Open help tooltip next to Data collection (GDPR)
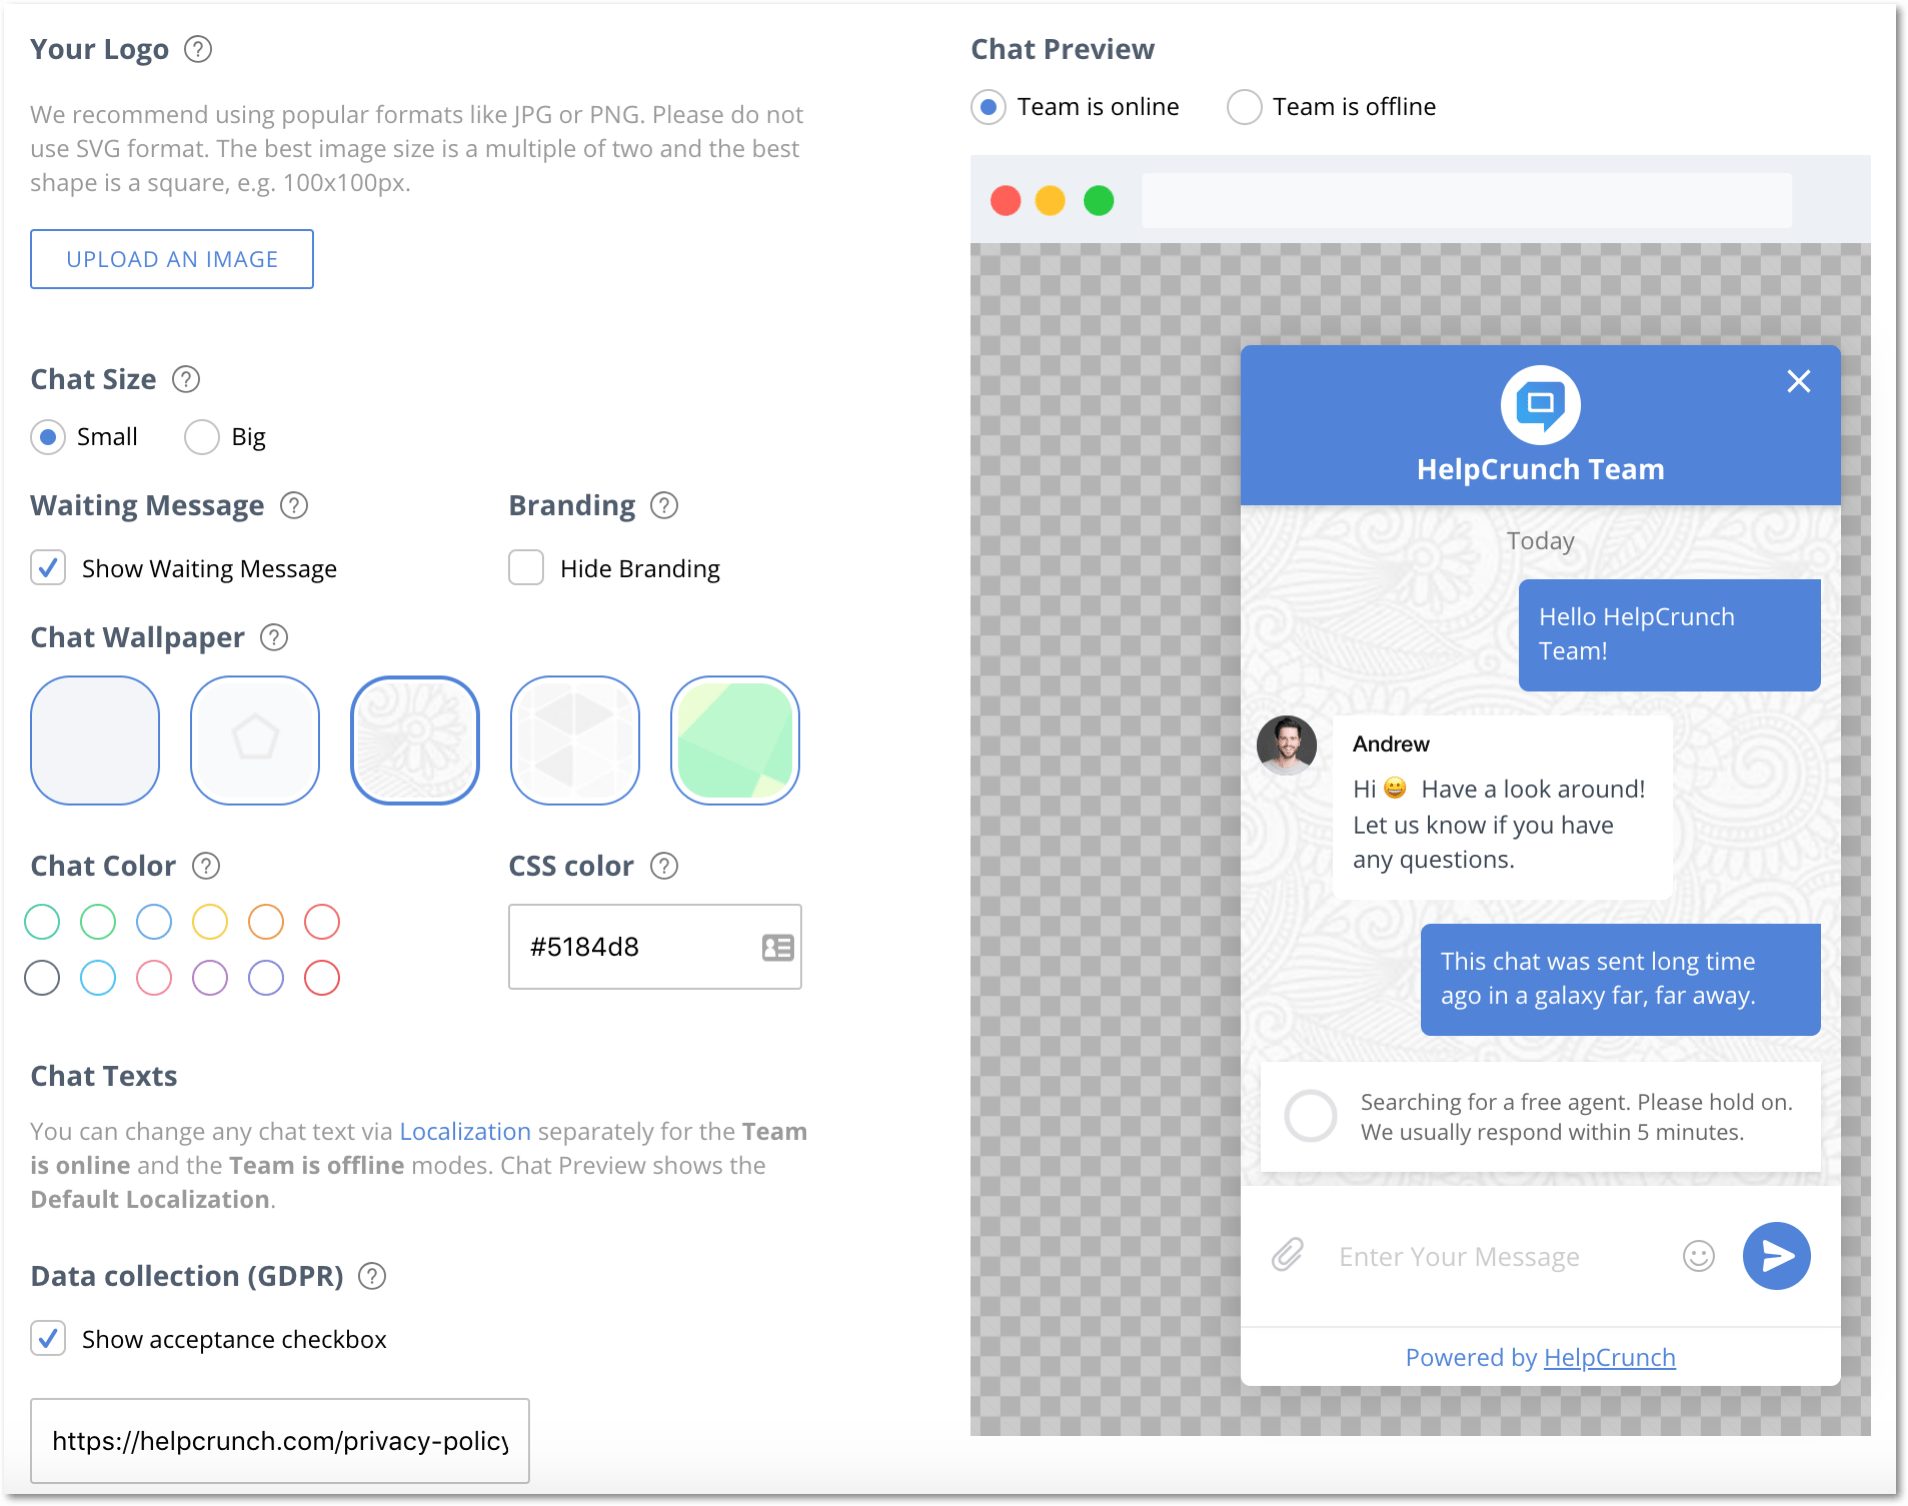1908x1506 pixels. pos(372,1276)
